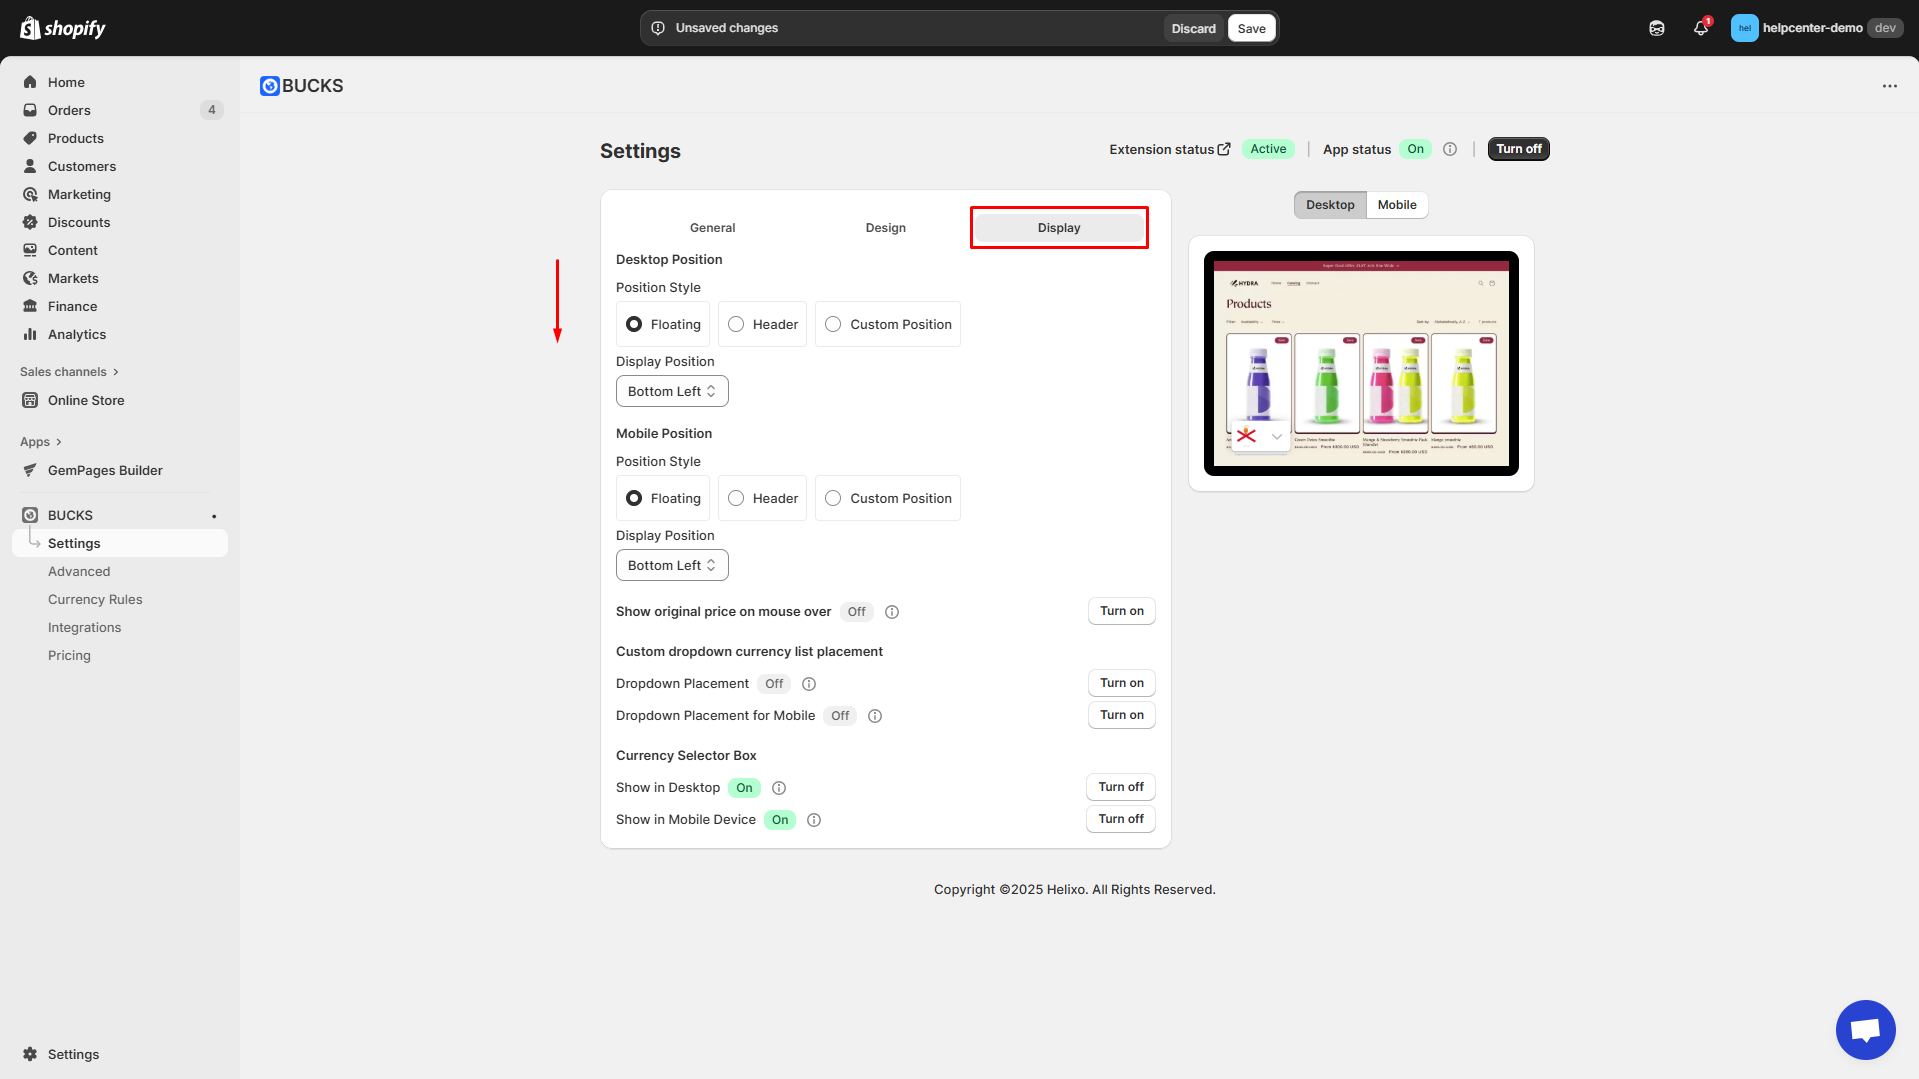Viewport: 1919px width, 1079px height.
Task: Switch to the General tab
Action: click(x=712, y=228)
